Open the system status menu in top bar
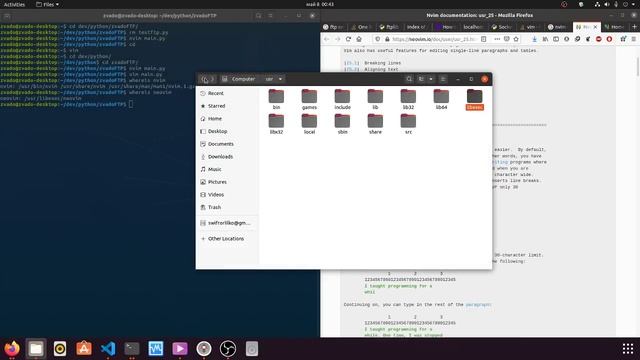The height and width of the screenshot is (360, 640). tap(616, 4)
